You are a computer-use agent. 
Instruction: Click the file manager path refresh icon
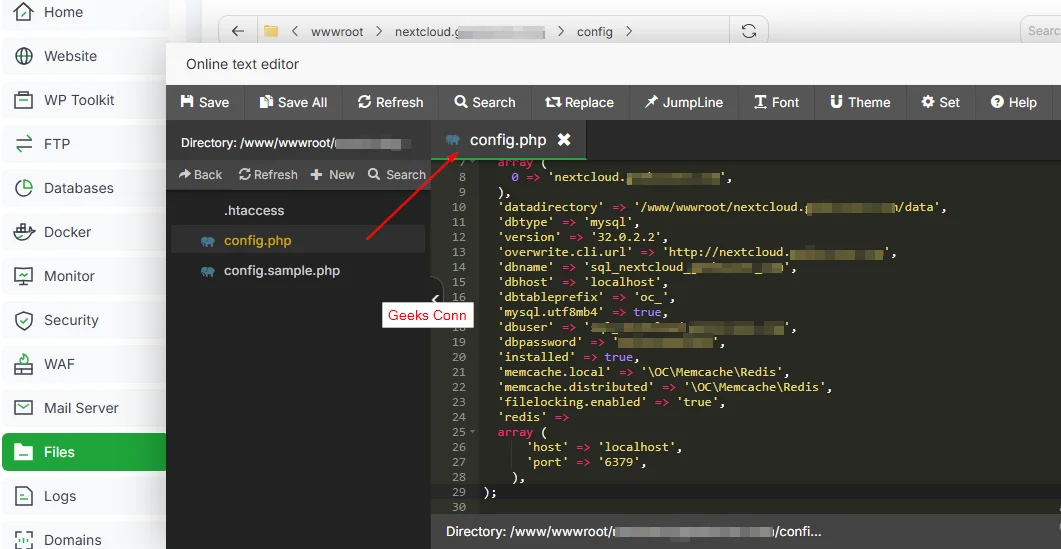click(748, 31)
